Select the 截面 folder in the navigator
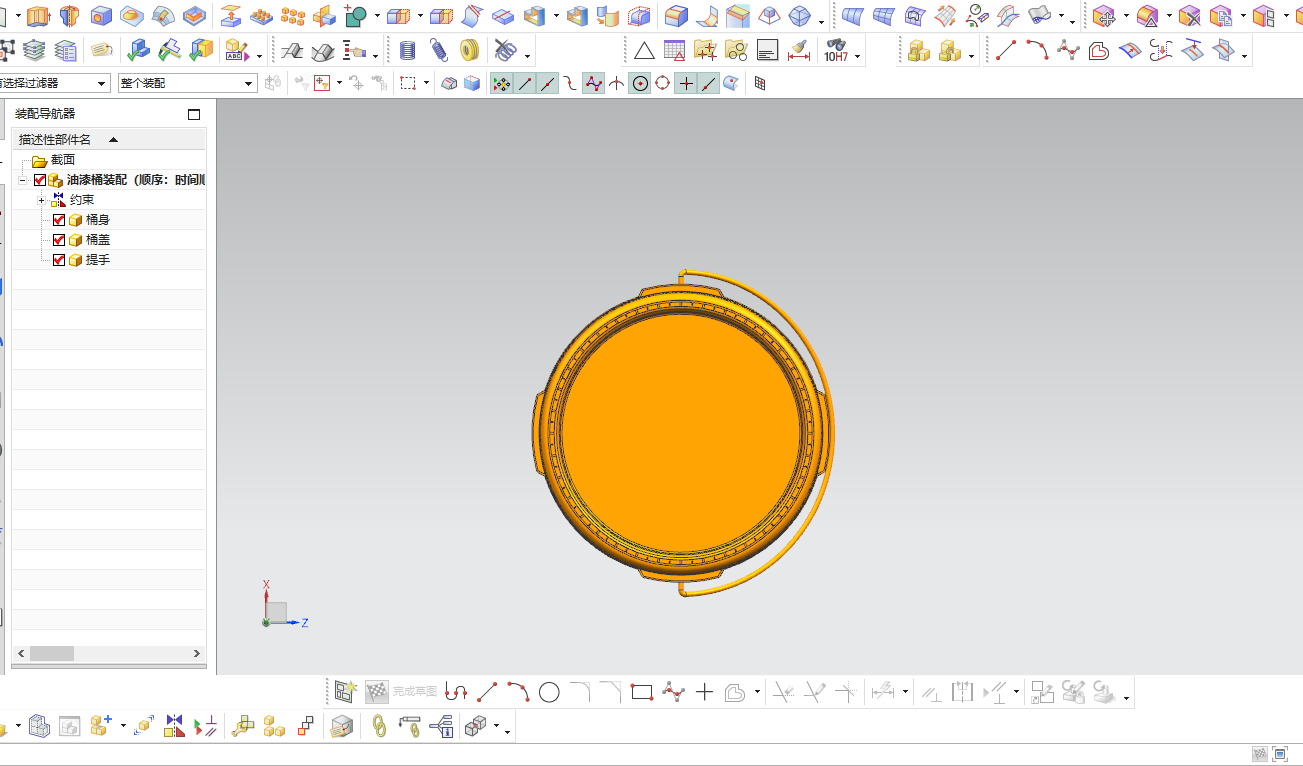1303x766 pixels. click(x=63, y=160)
